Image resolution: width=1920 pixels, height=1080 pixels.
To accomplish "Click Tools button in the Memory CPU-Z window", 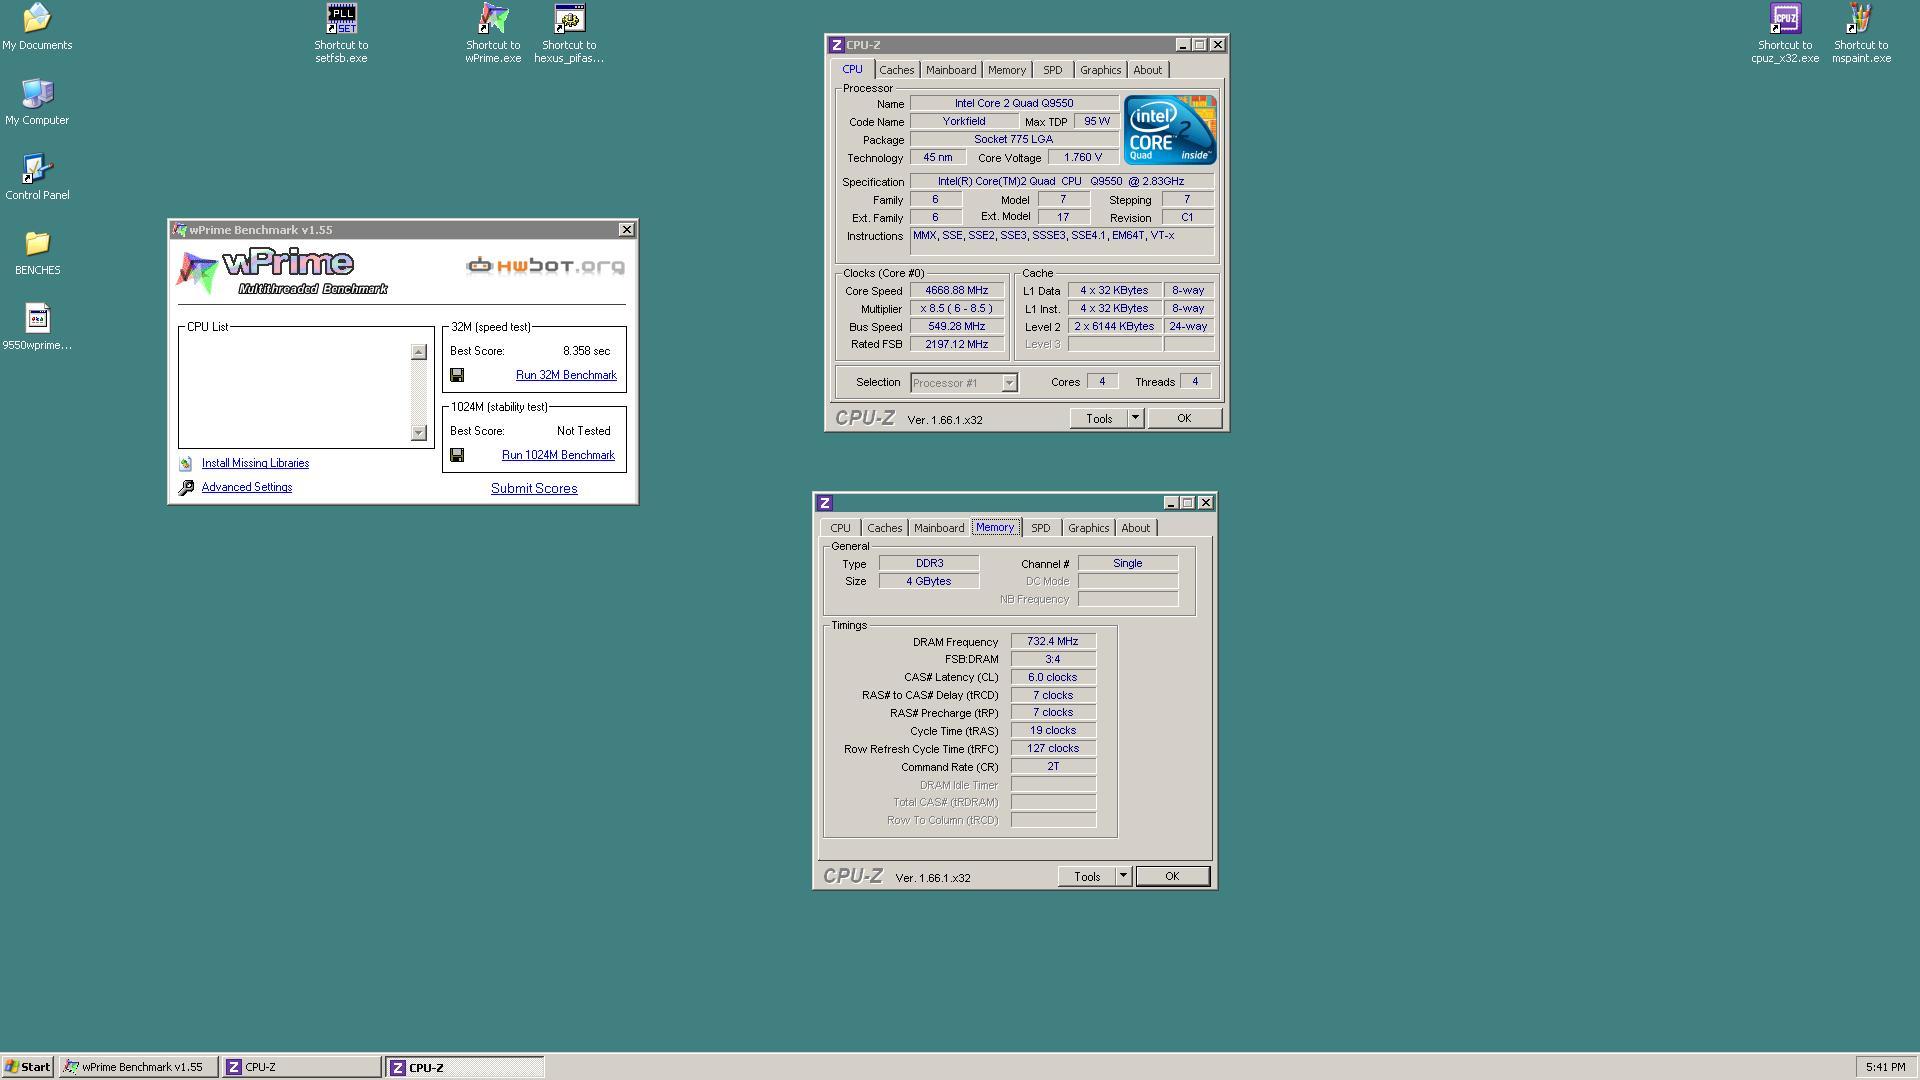I will pyautogui.click(x=1087, y=877).
